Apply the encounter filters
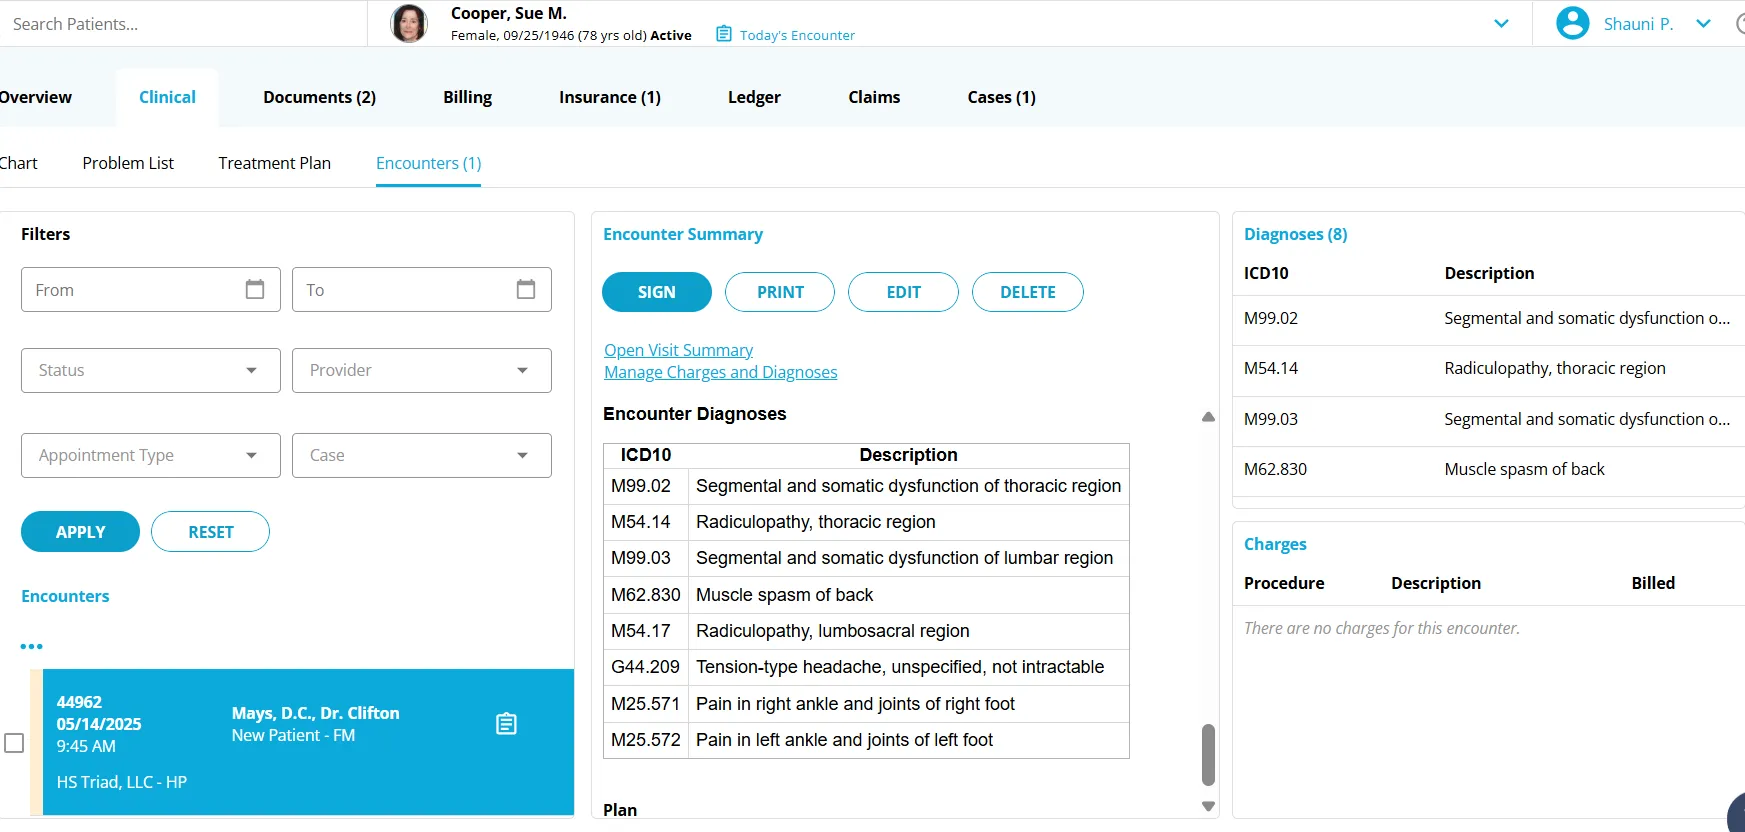1745x832 pixels. (x=80, y=532)
